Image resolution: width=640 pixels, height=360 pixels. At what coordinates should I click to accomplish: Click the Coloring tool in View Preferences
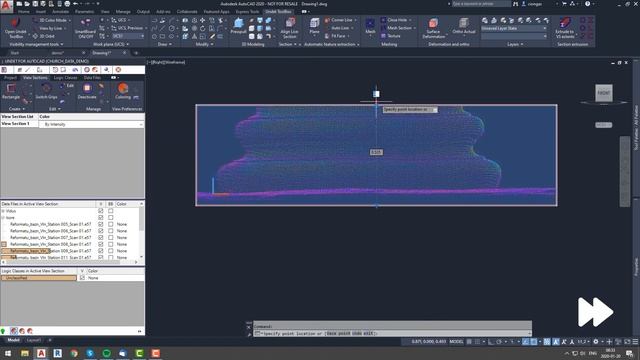123,92
